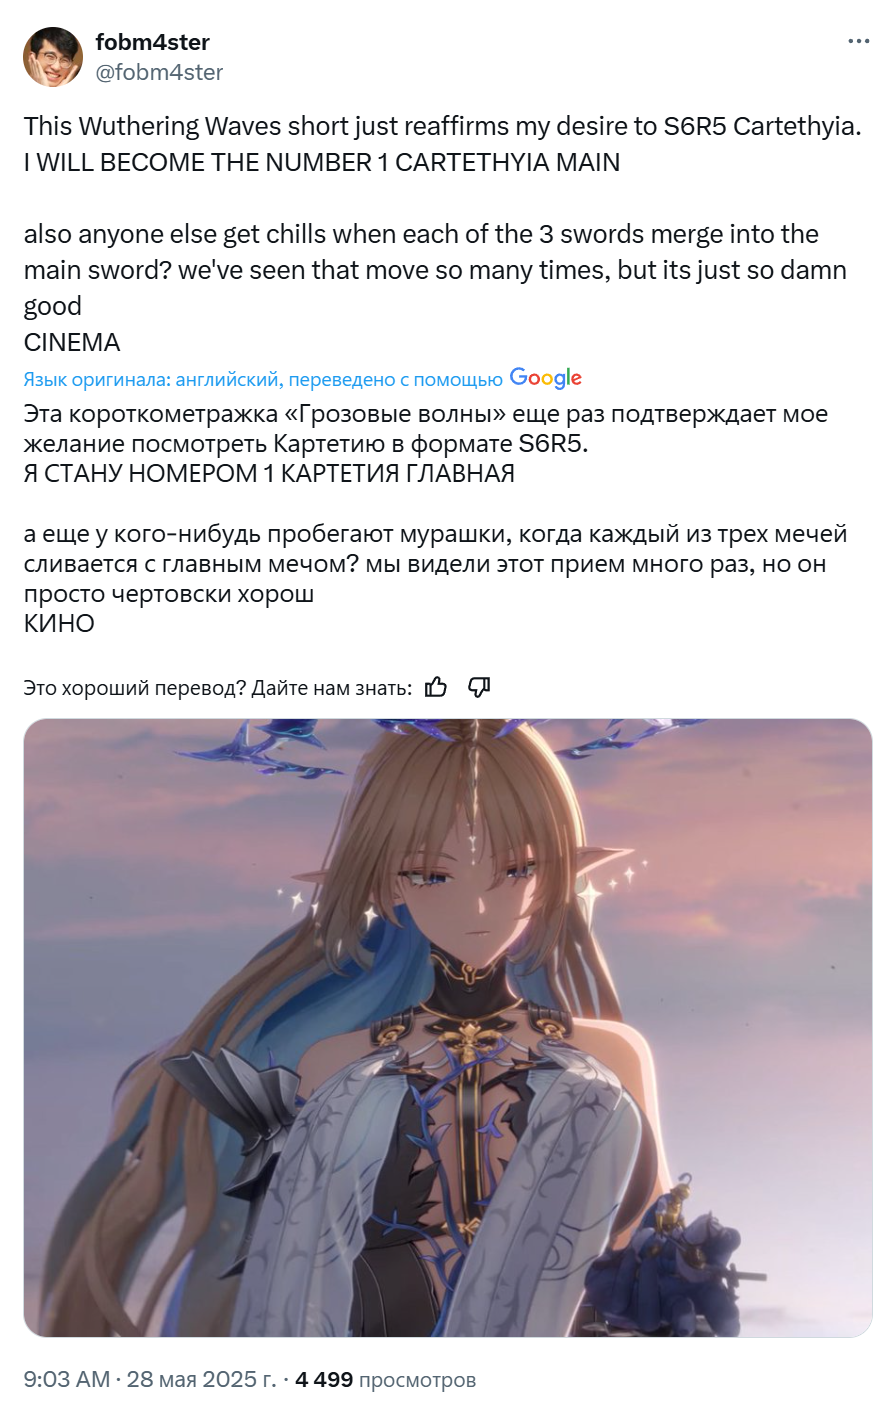Open the three-dot more options menu
The image size is (888, 1411).
(858, 42)
